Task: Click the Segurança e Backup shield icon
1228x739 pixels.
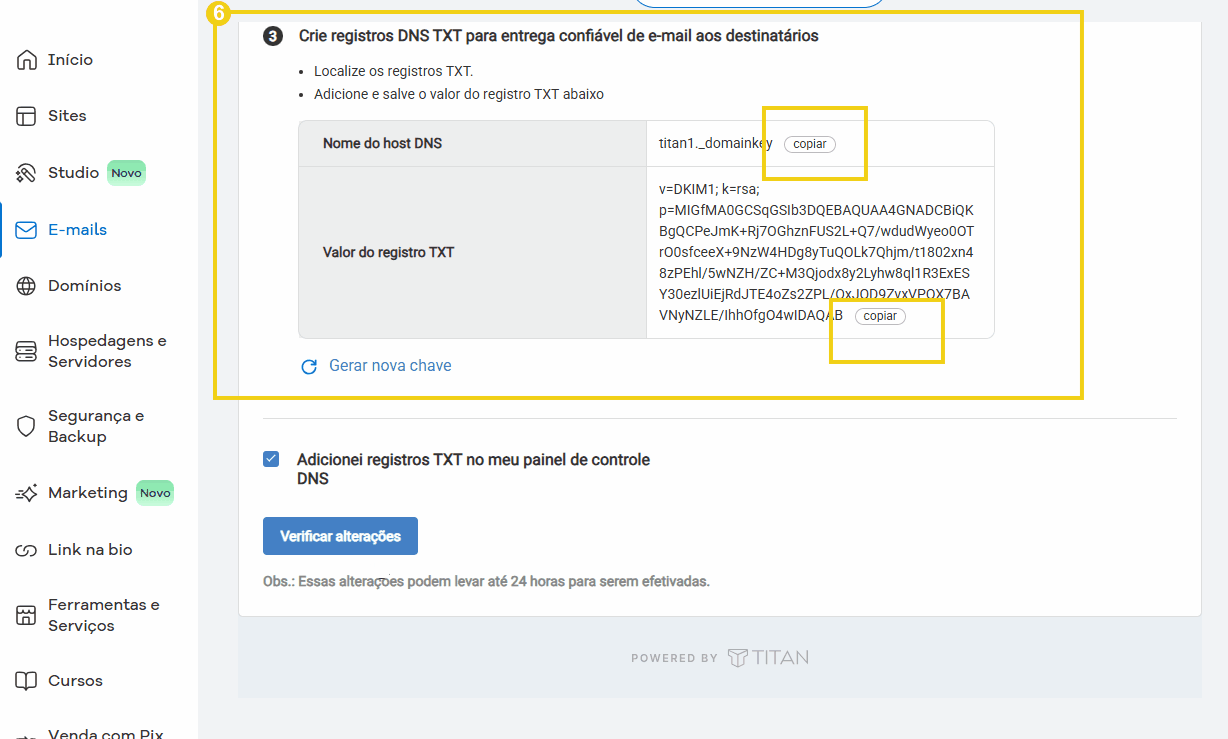Action: pos(26,426)
